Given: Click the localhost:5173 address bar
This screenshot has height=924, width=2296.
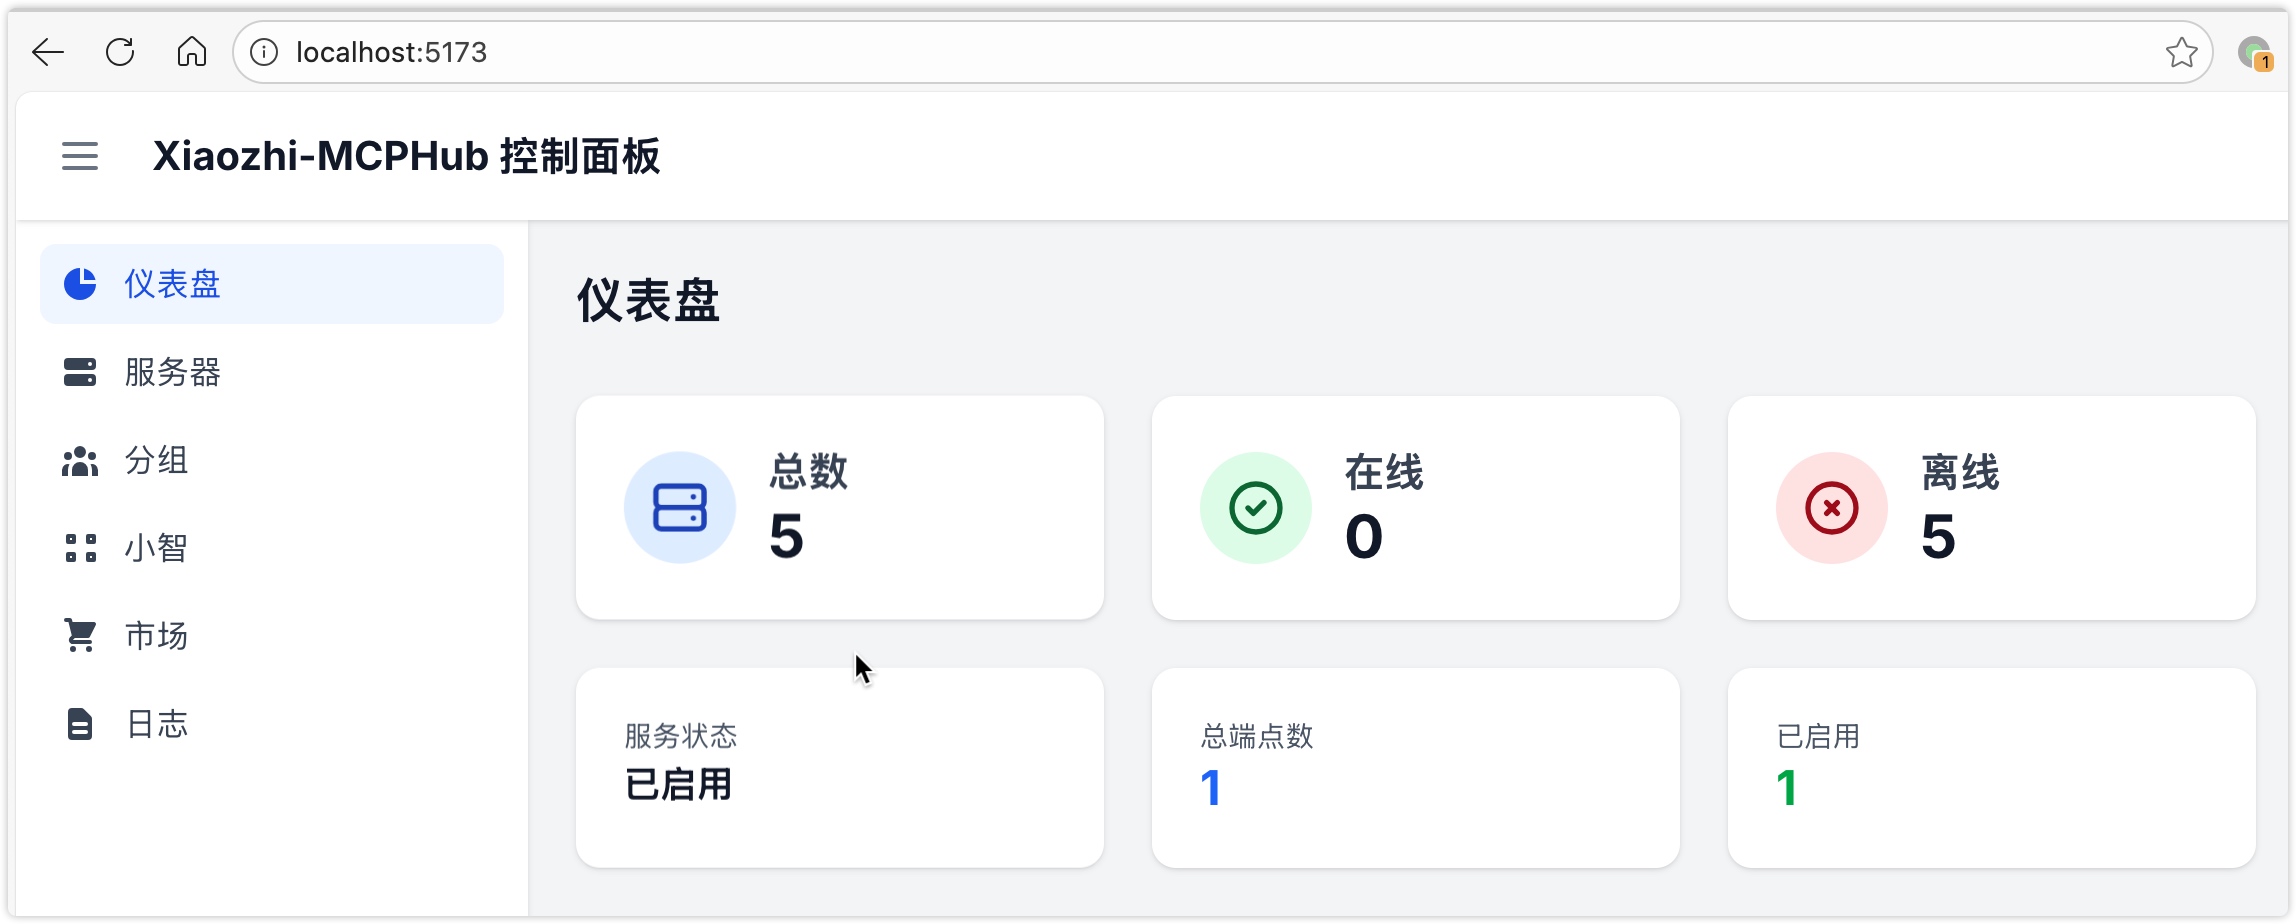Looking at the screenshot, I should (x=1200, y=52).
